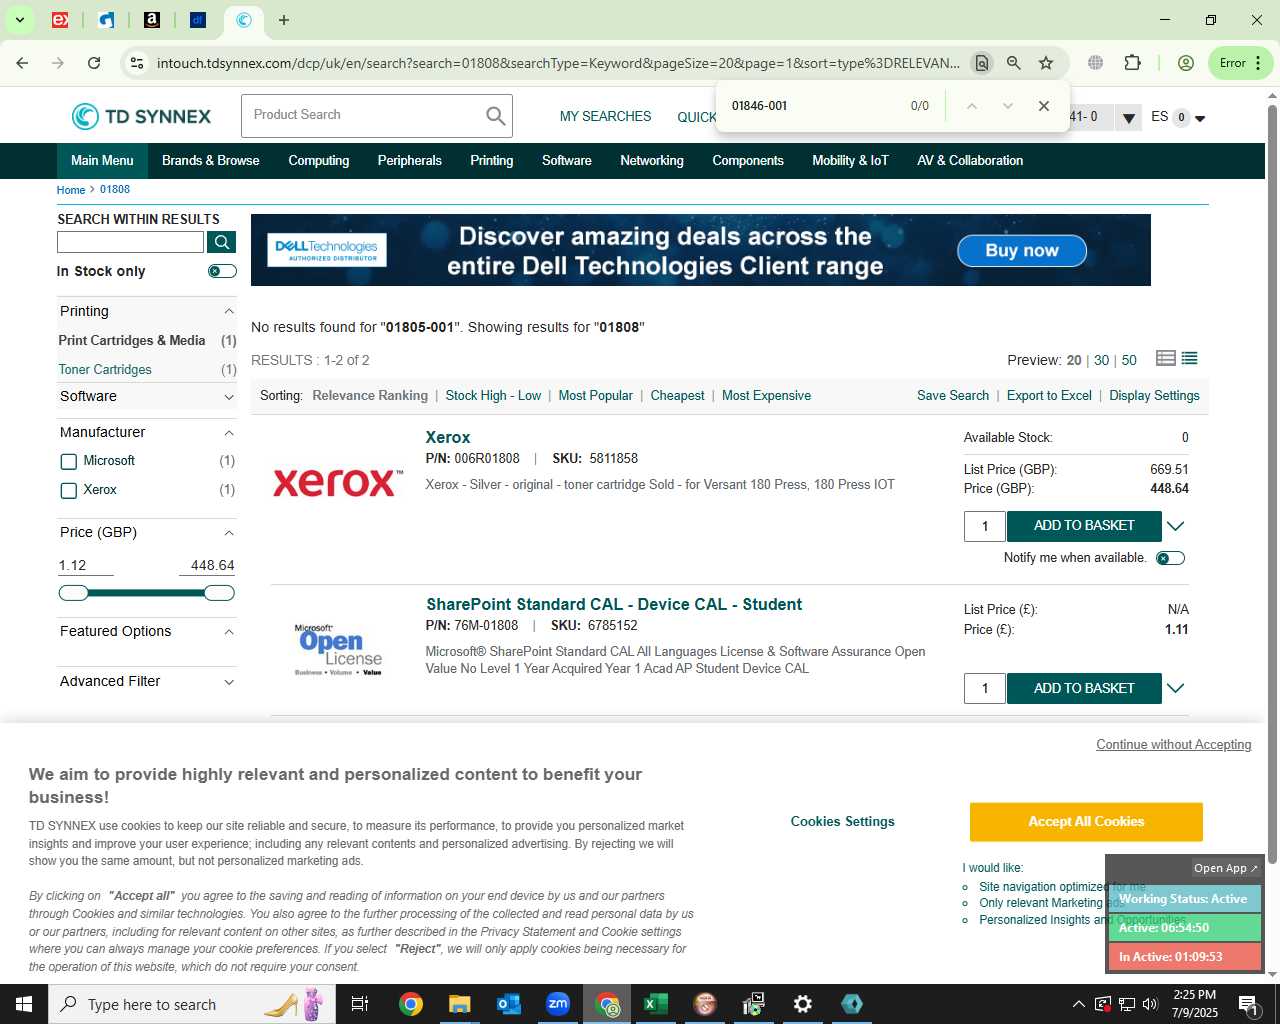Open Chrome profile avatar icon

coord(1186,63)
